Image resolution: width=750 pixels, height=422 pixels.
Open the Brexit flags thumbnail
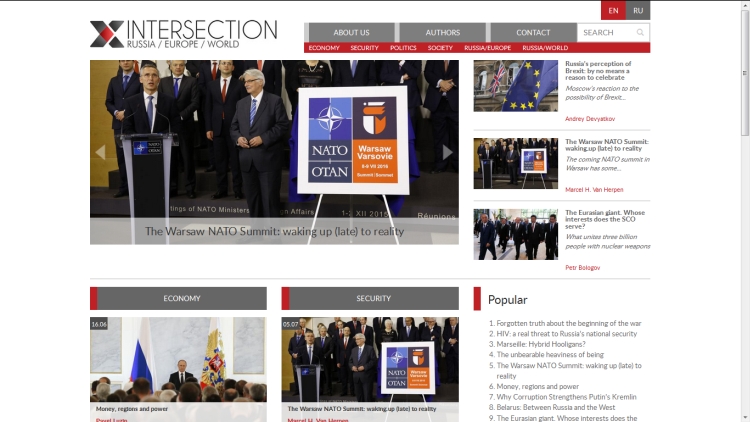(x=516, y=86)
